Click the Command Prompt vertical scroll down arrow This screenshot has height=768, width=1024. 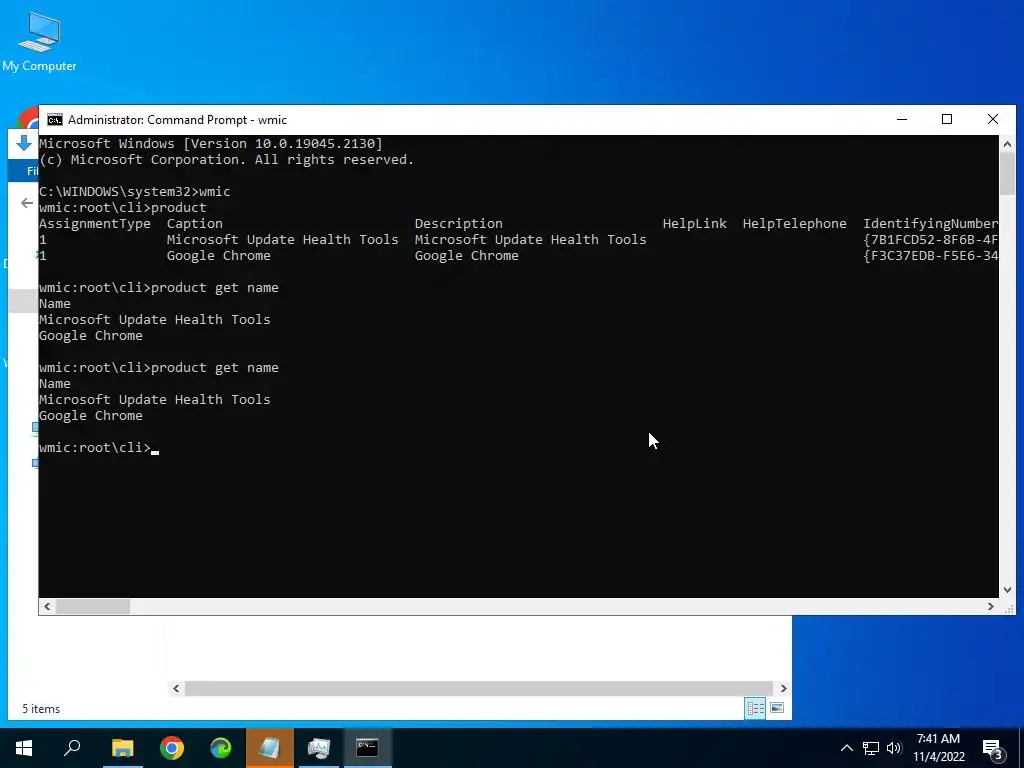[x=1007, y=590]
